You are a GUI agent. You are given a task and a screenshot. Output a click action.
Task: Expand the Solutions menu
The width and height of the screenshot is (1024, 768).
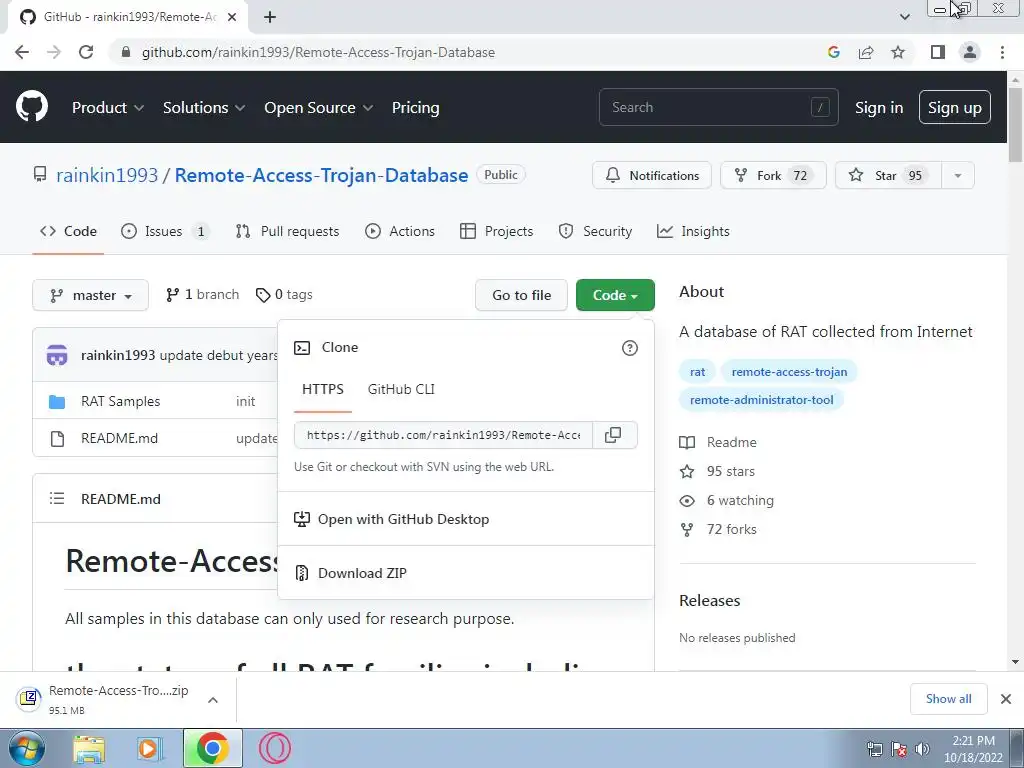pyautogui.click(x=204, y=108)
